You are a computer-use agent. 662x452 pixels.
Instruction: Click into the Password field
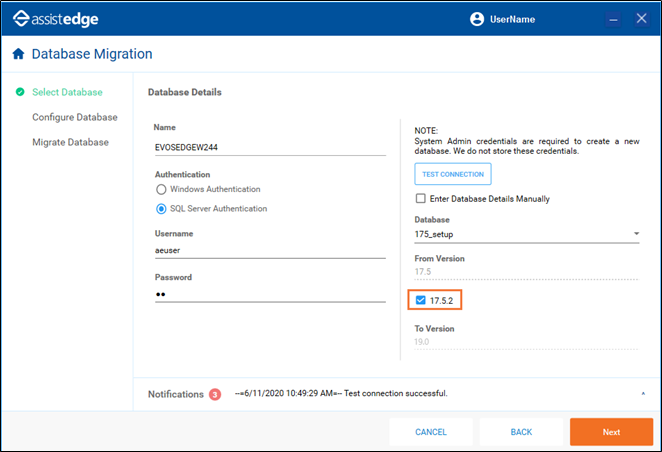click(x=270, y=296)
